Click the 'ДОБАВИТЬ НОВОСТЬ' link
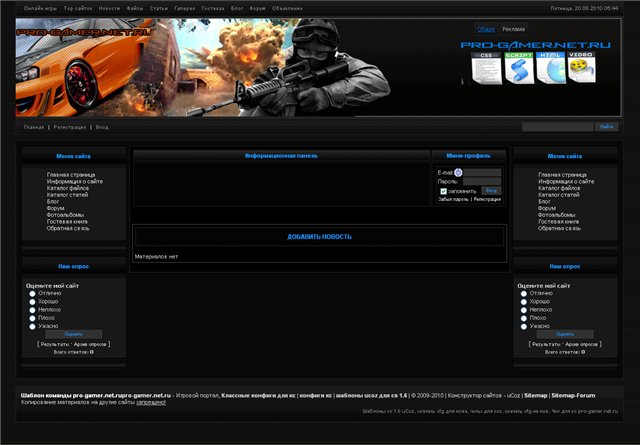This screenshot has height=445, width=640. click(x=319, y=237)
